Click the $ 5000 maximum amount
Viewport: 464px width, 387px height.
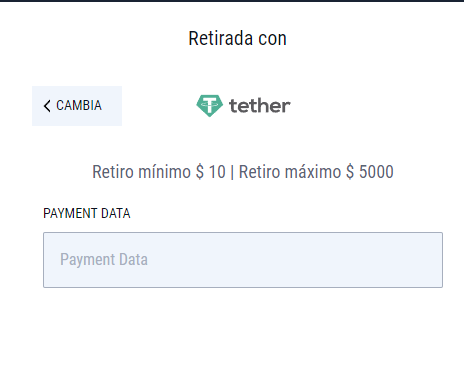(370, 172)
